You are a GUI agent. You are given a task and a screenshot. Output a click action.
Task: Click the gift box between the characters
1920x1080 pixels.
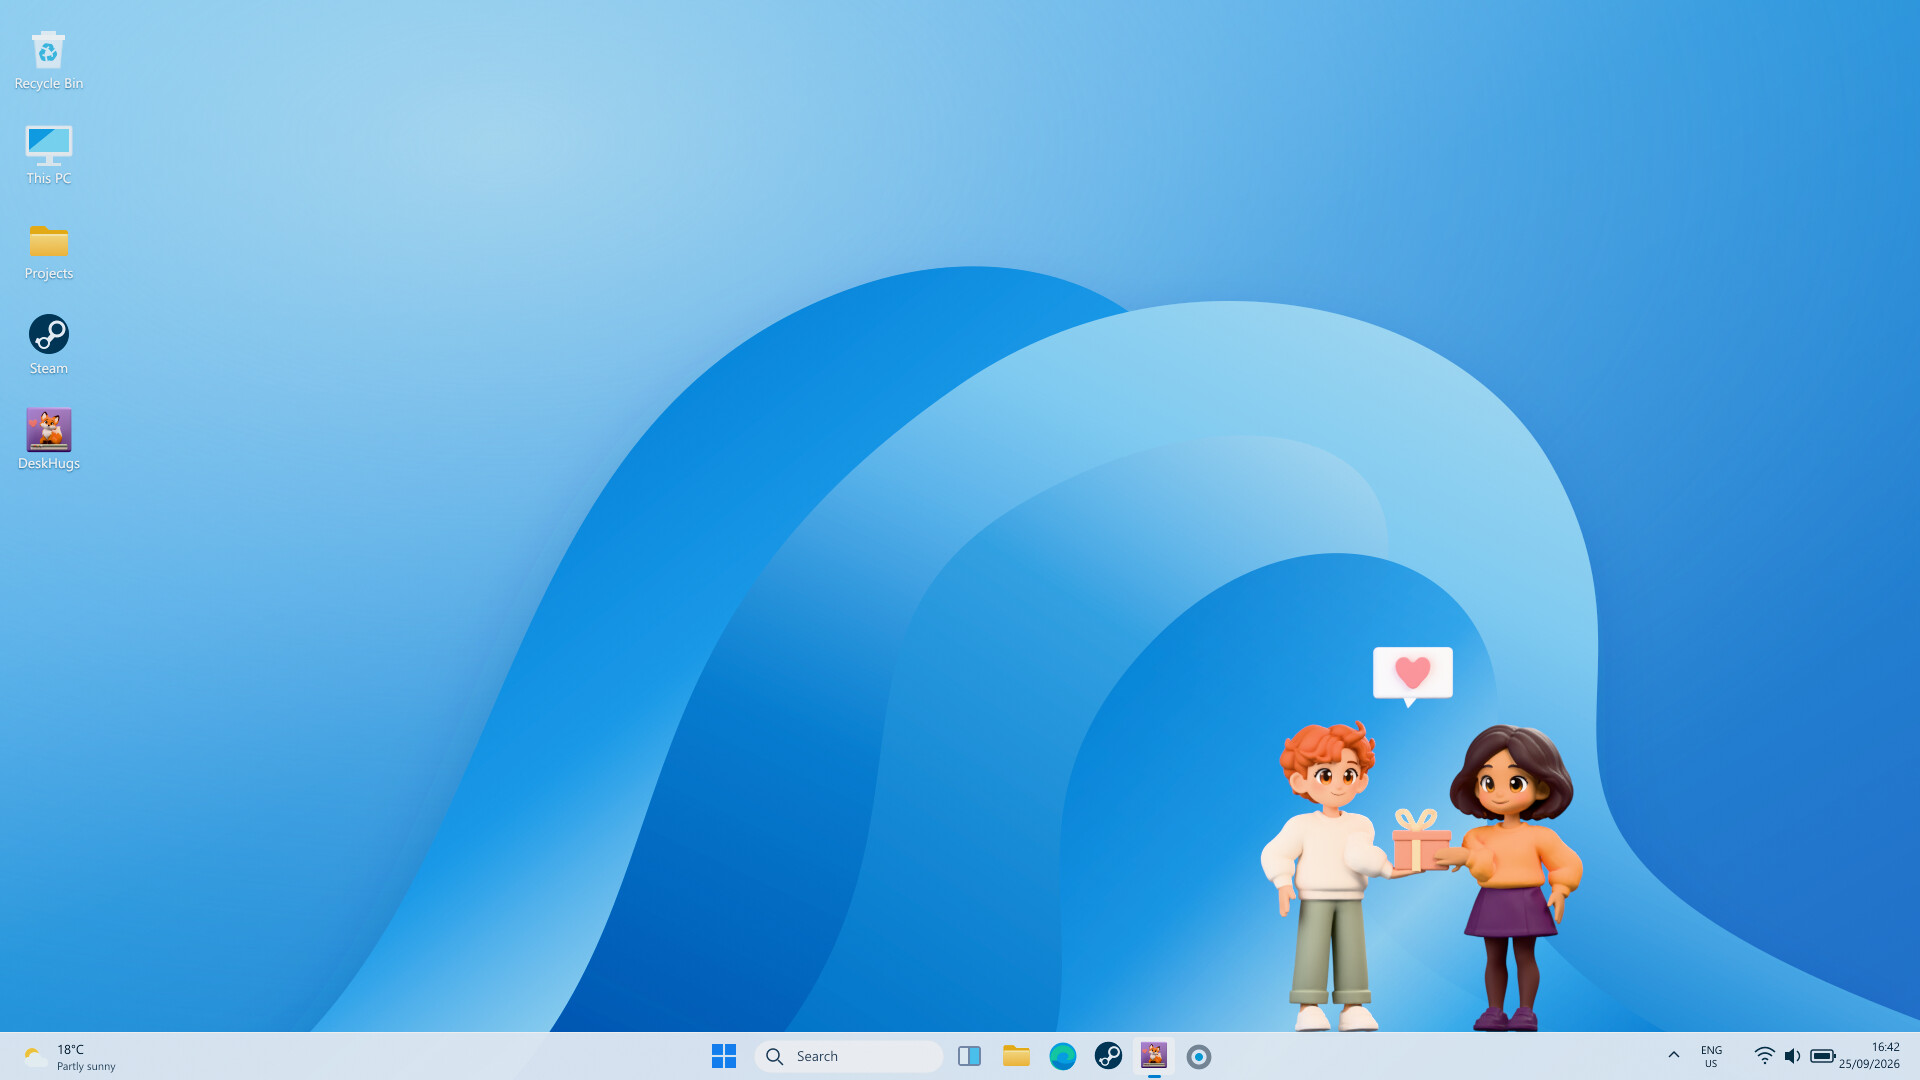tap(1420, 840)
